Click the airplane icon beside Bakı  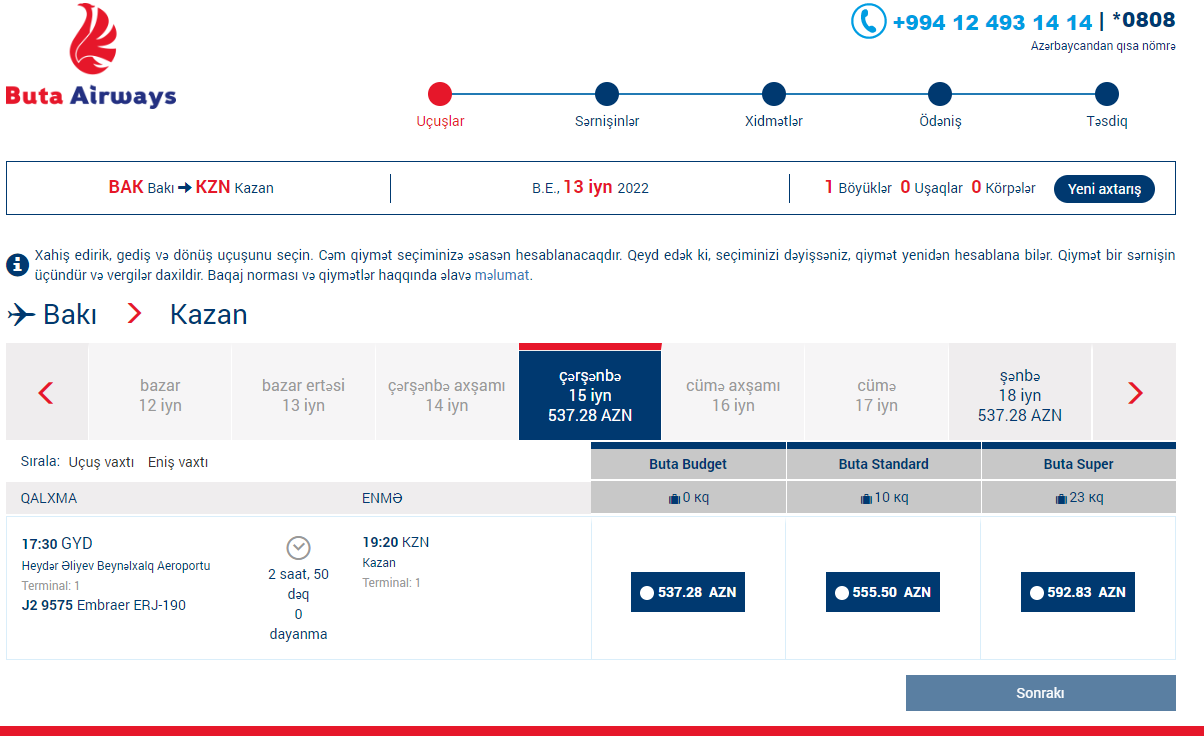(x=21, y=315)
